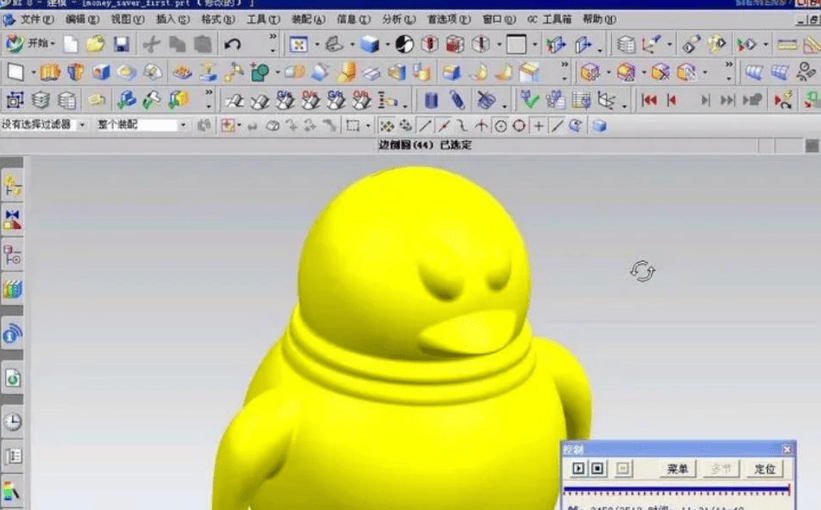Image resolution: width=821 pixels, height=510 pixels.
Task: Open the 工具 (Tools) menu
Action: 263,19
